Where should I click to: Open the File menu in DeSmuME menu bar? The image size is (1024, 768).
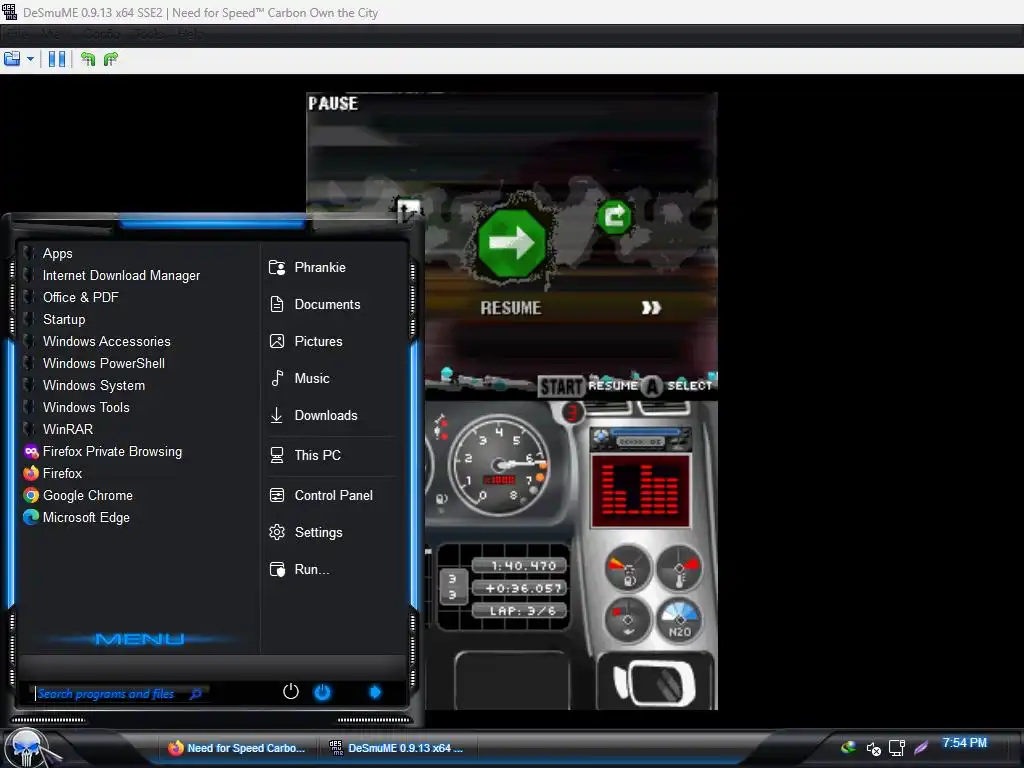pos(18,34)
